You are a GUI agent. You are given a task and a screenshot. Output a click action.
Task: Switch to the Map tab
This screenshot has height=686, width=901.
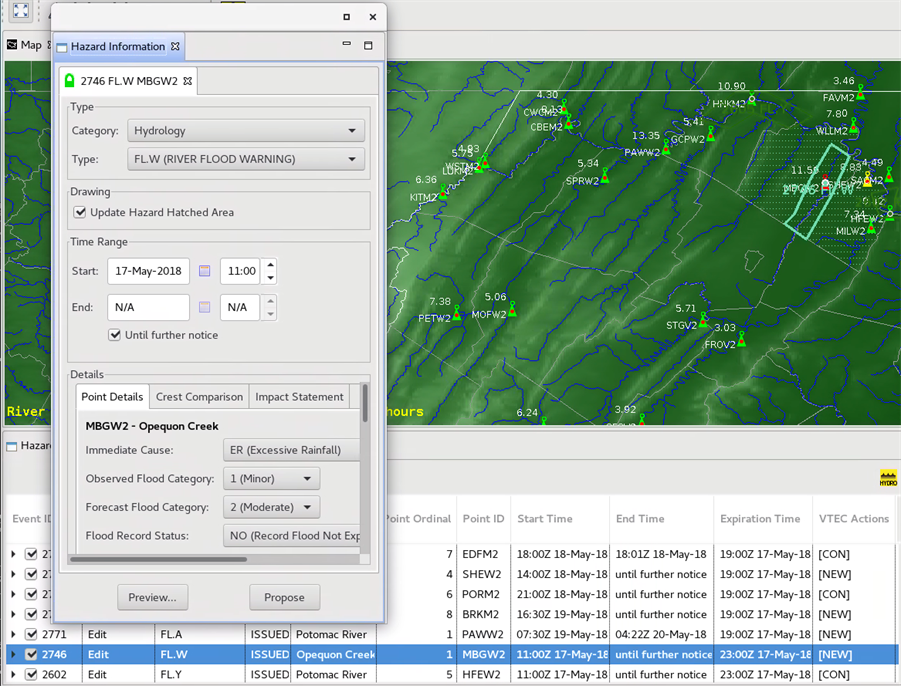(31, 45)
